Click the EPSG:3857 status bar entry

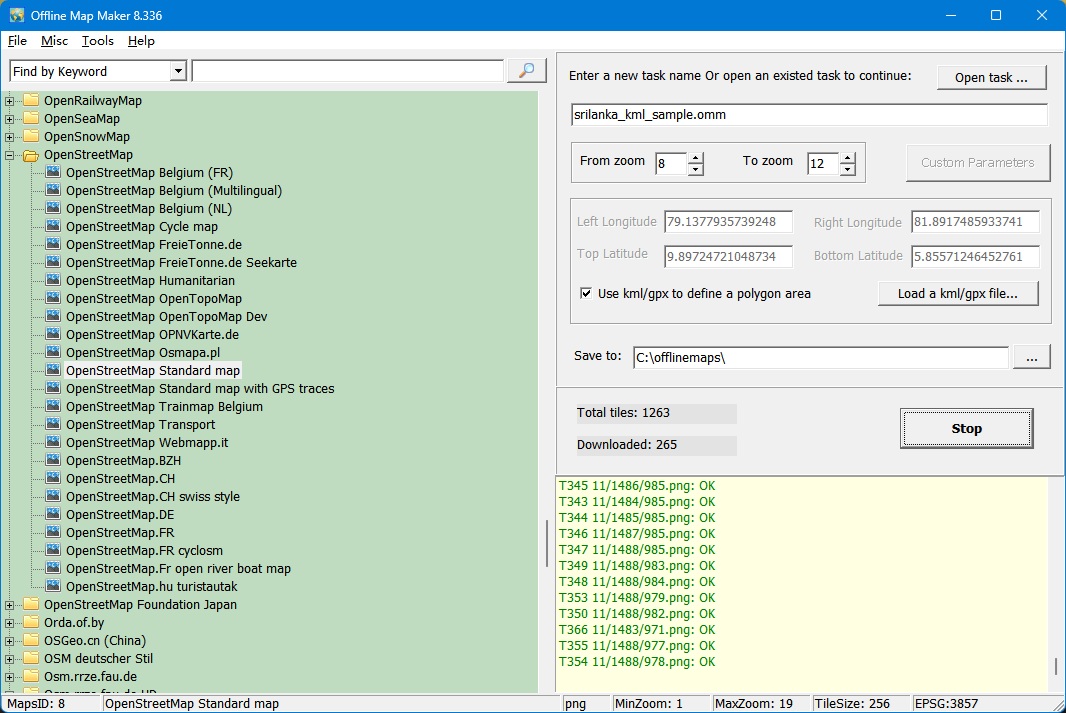pos(946,704)
